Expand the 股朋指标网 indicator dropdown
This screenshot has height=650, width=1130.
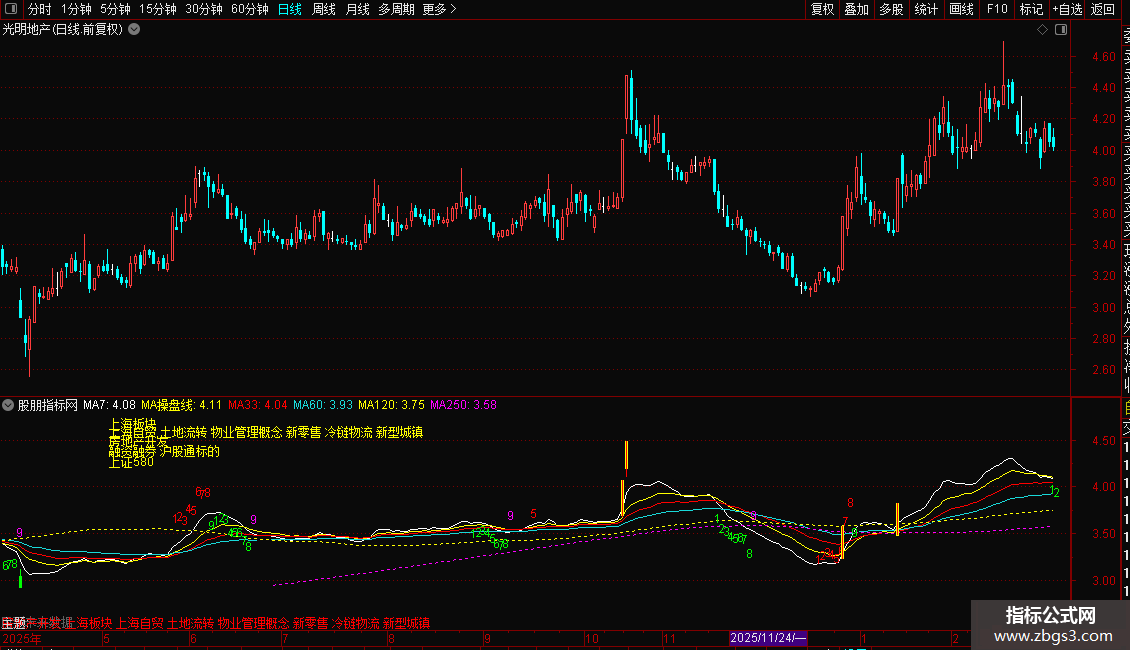pyautogui.click(x=8, y=405)
